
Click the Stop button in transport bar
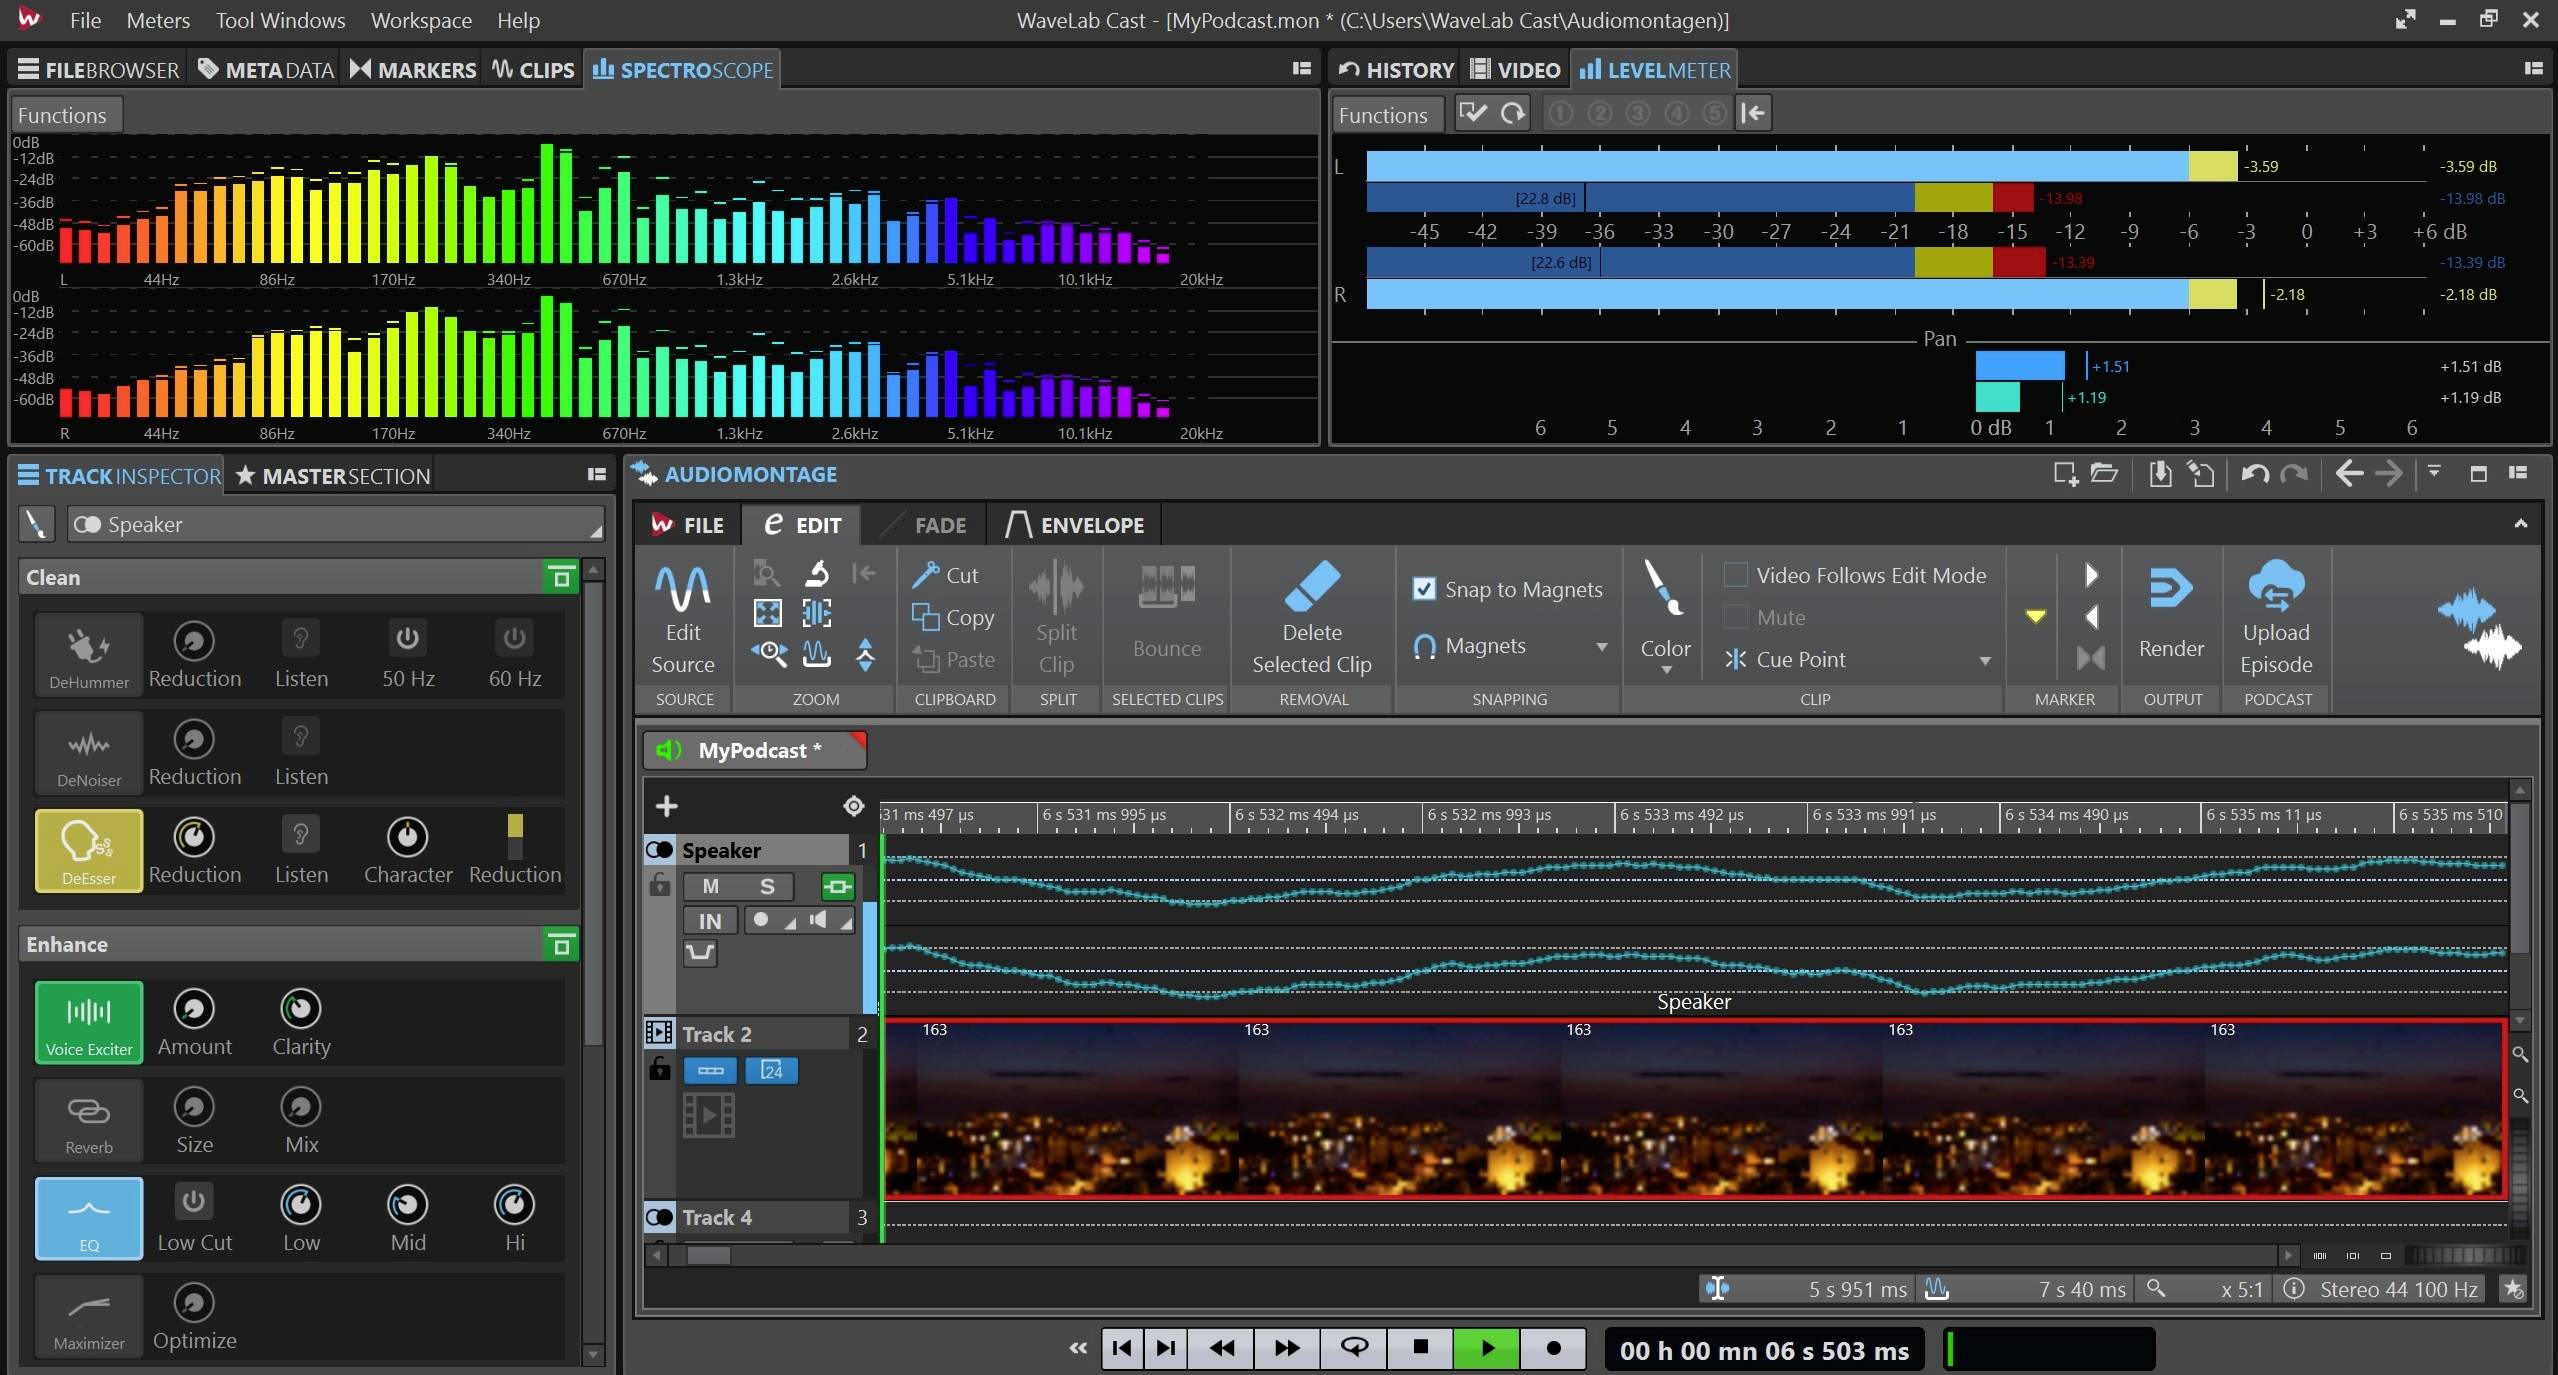[1420, 1348]
